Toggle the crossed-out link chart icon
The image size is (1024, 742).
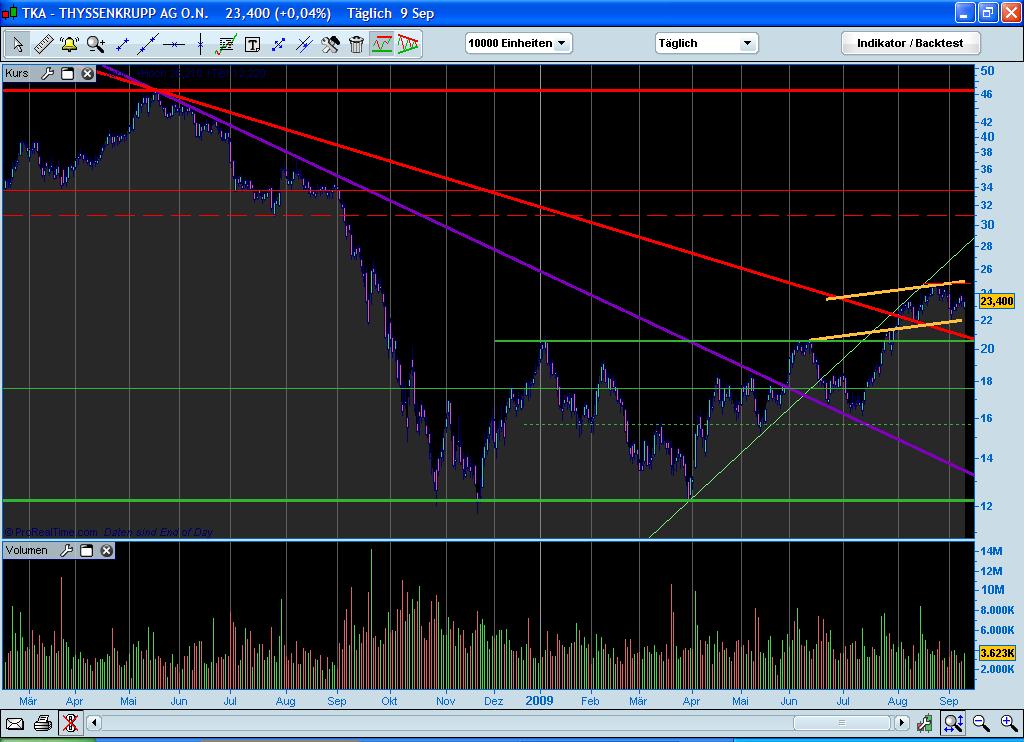tap(71, 723)
